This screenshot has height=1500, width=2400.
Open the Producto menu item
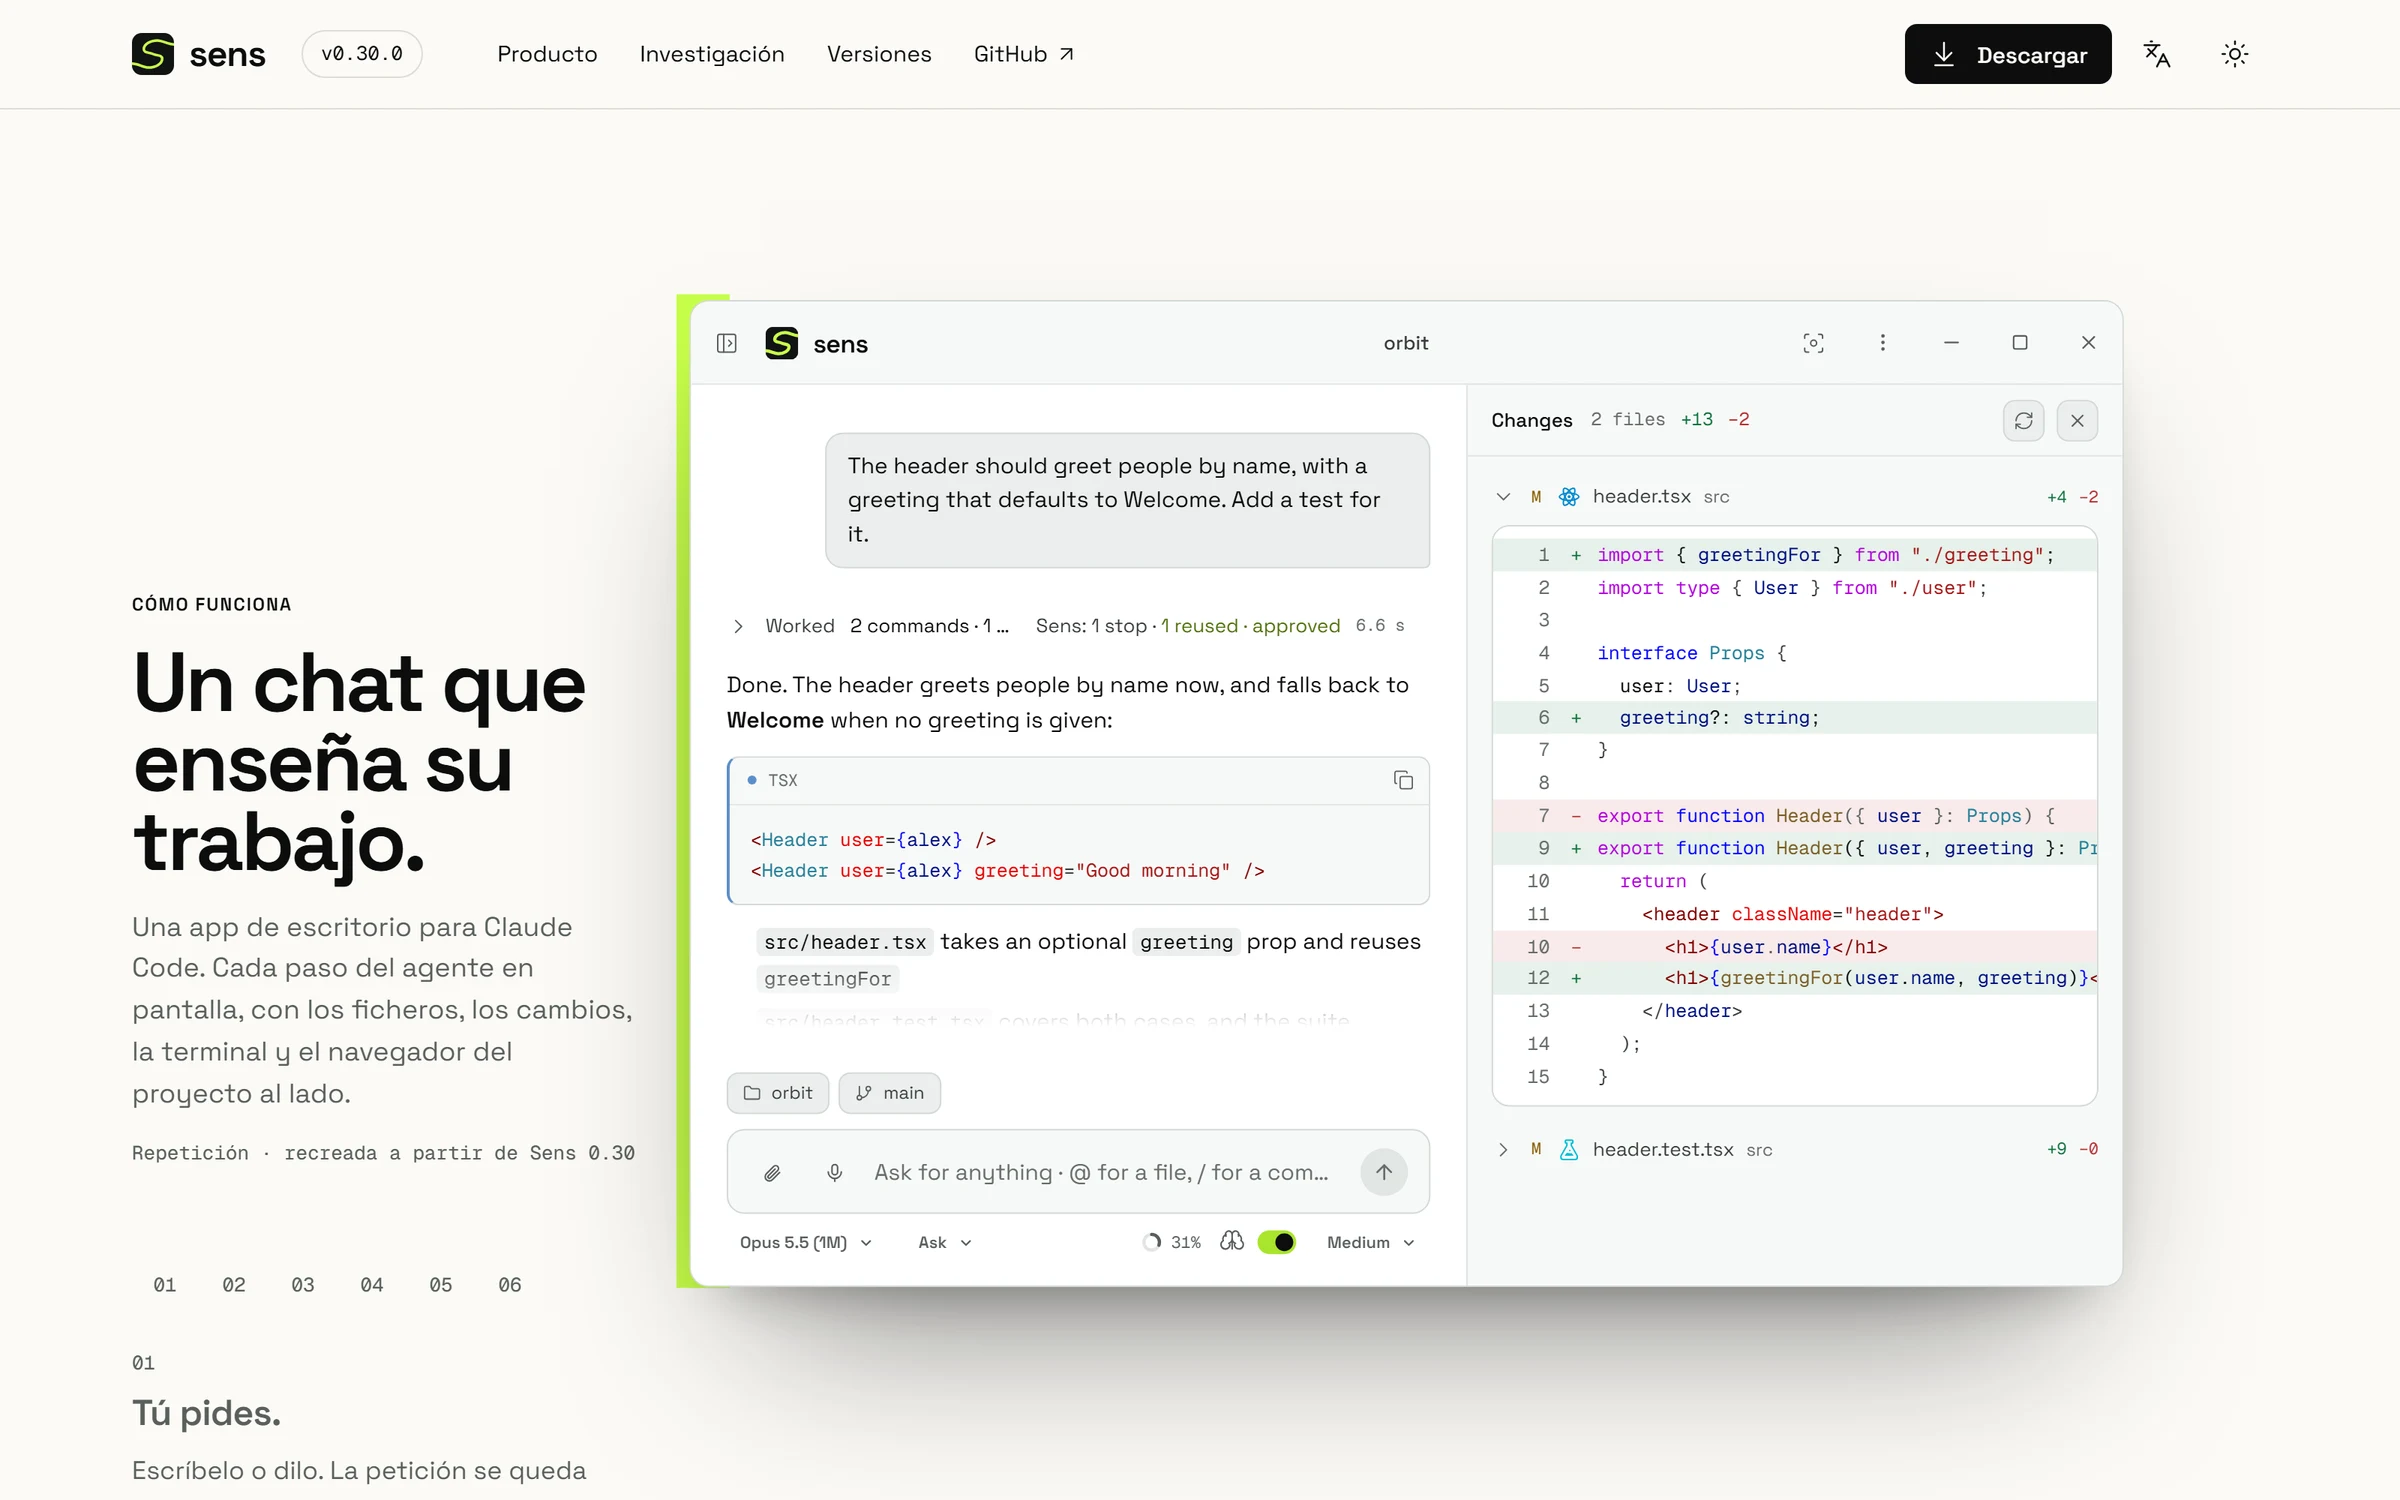547,54
